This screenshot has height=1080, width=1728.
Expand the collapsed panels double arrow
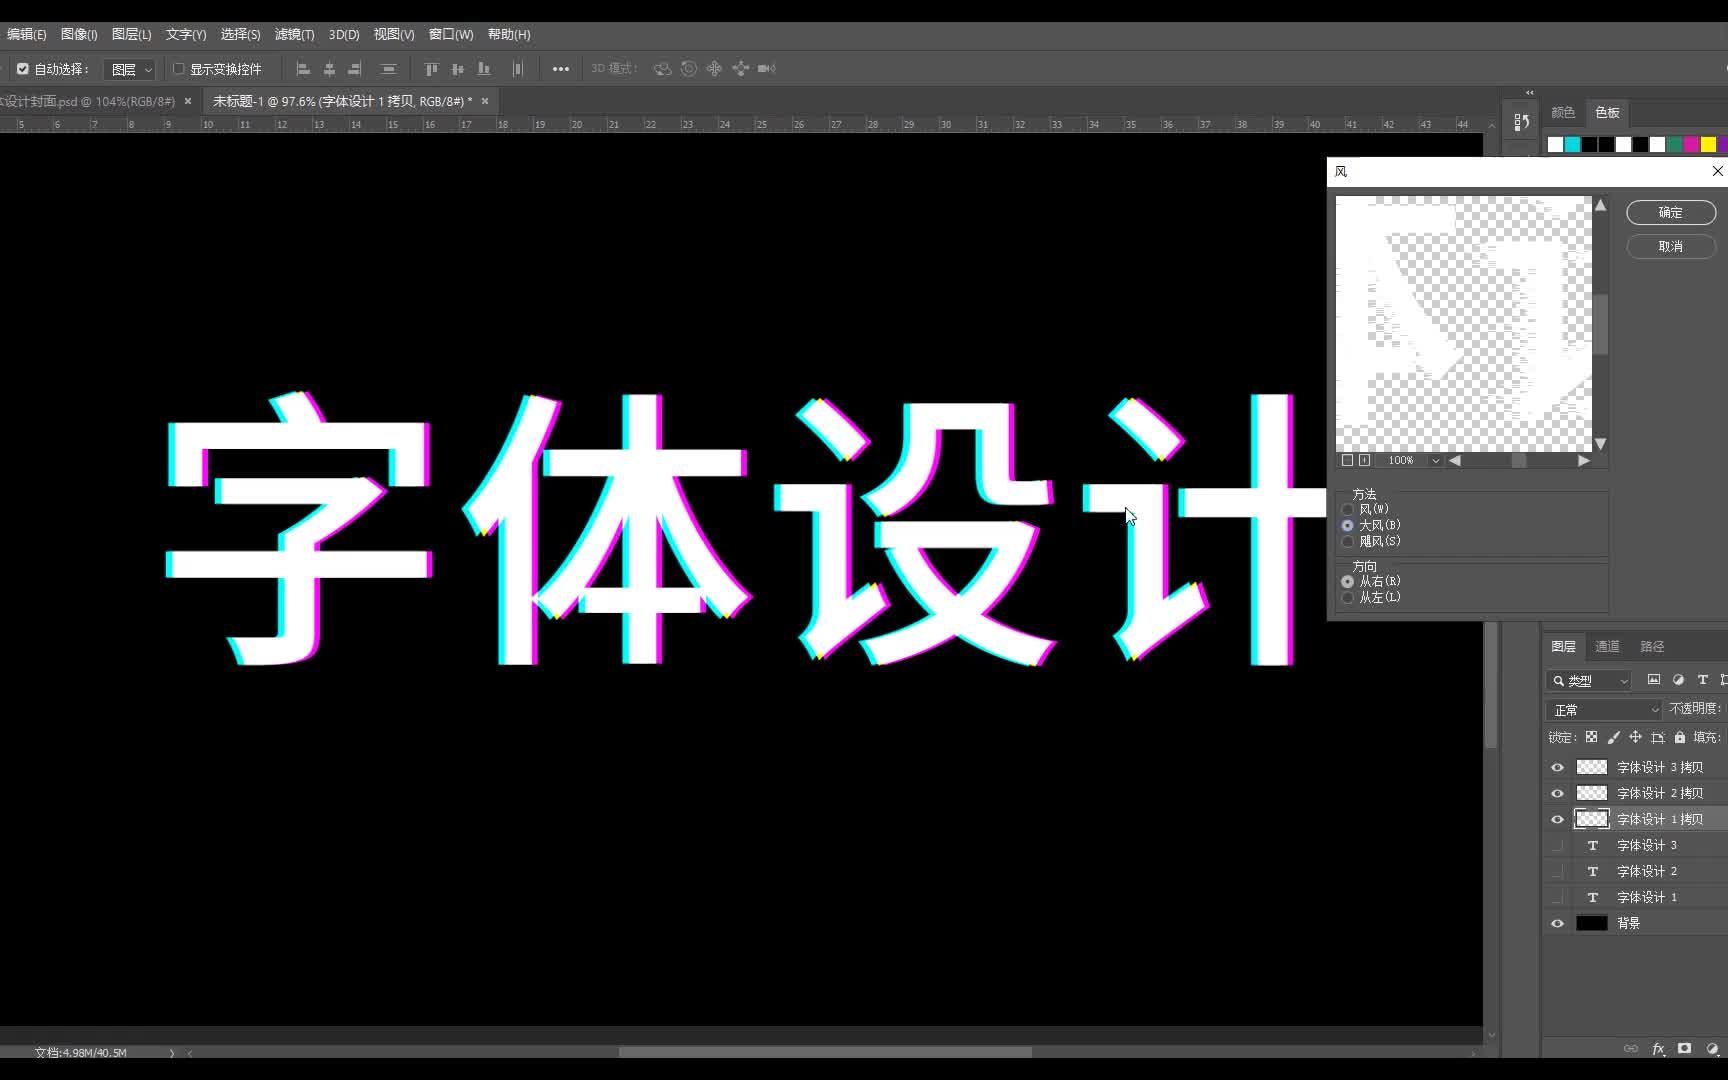tap(1529, 92)
